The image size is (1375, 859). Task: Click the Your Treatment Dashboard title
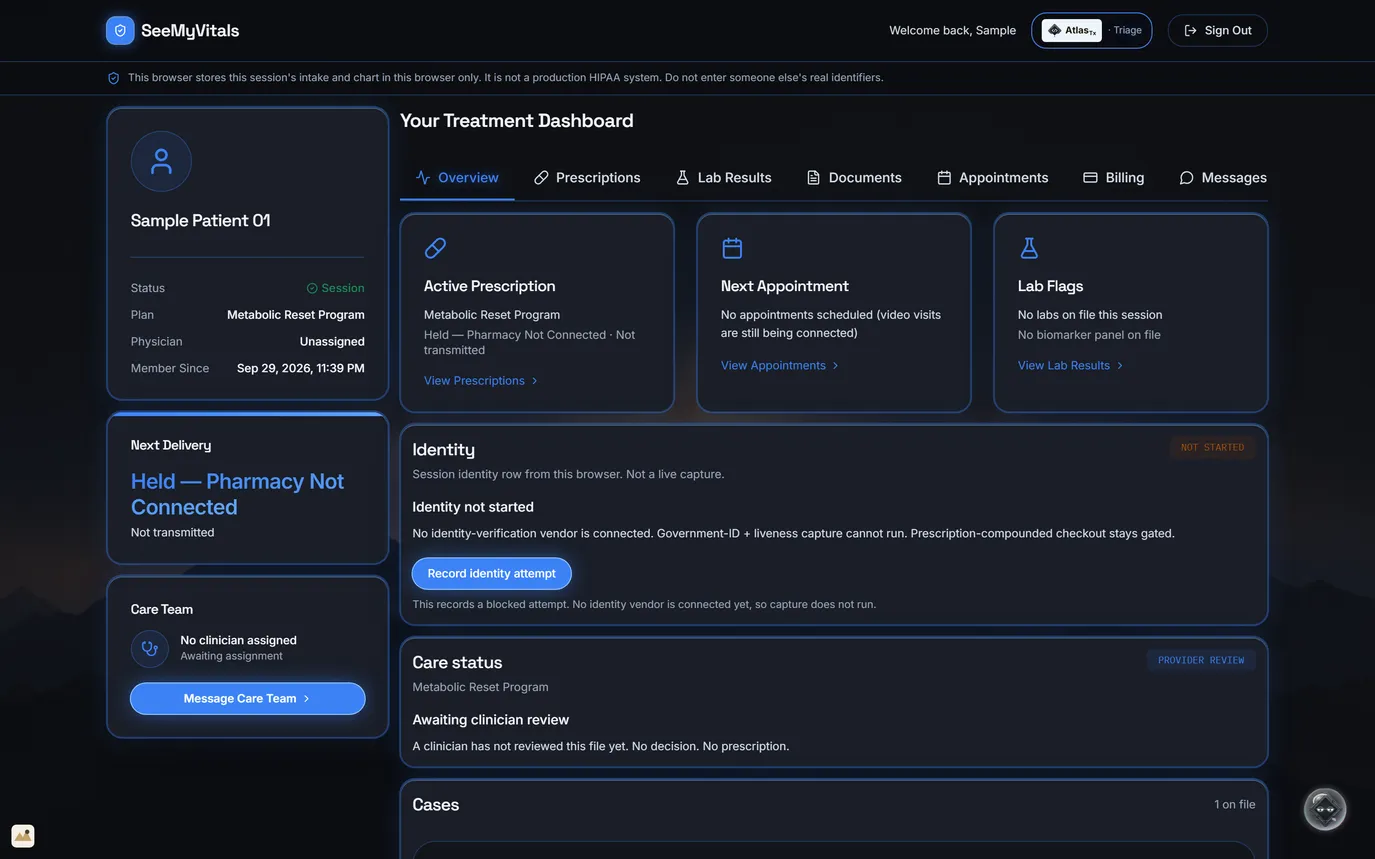pyautogui.click(x=517, y=121)
